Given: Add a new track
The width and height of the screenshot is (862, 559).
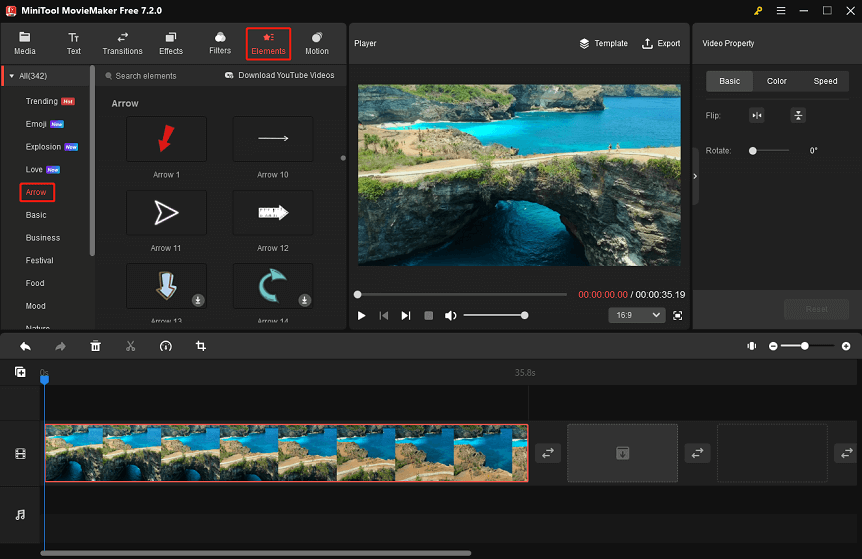Looking at the screenshot, I should click(20, 373).
